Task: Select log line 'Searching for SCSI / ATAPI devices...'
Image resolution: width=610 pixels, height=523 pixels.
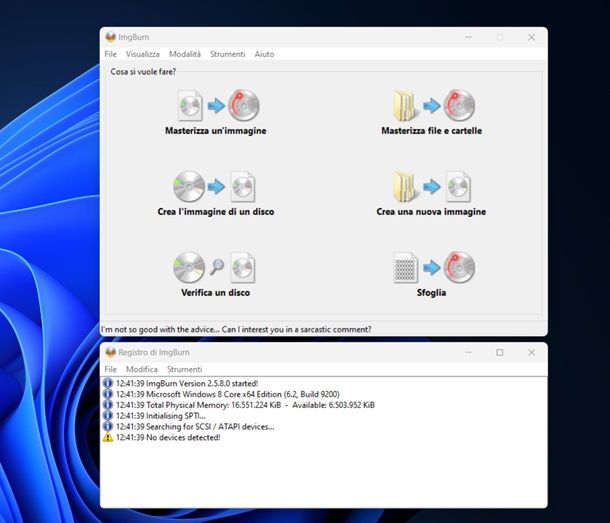Action: coord(195,427)
